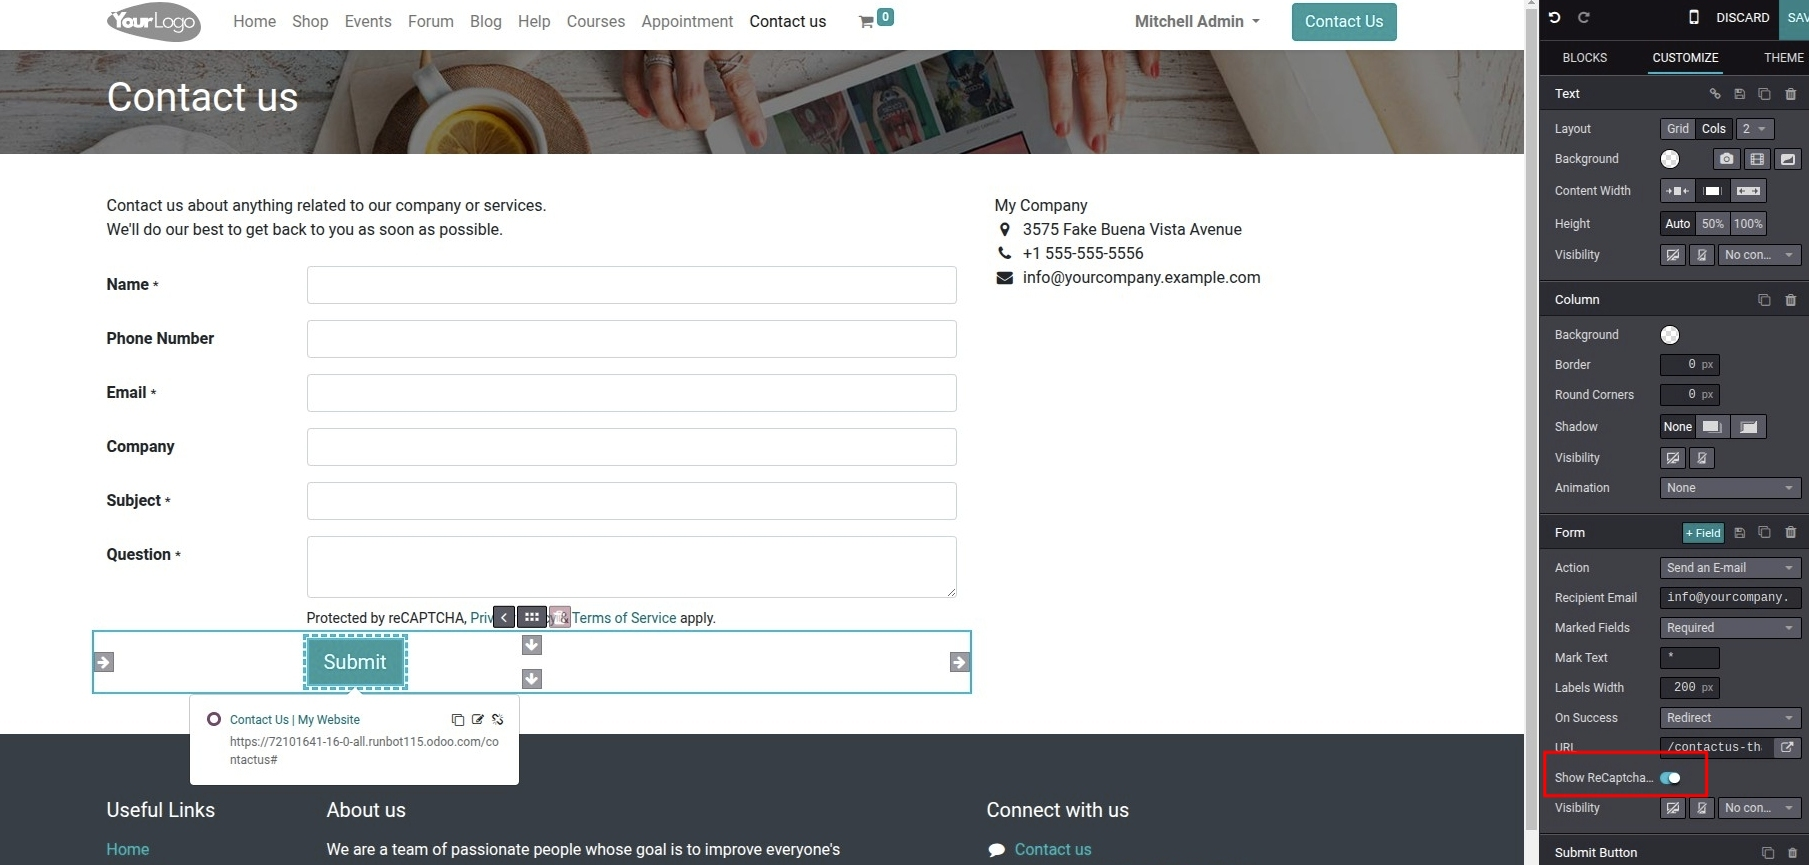Open the redirect URL external link icon
Screen dimensions: 1809x865
point(1787,747)
